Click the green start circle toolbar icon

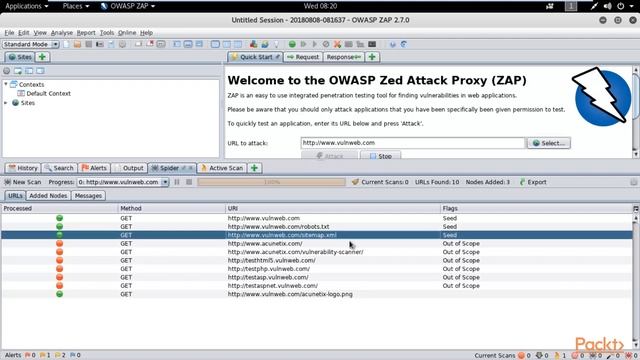click(x=292, y=44)
